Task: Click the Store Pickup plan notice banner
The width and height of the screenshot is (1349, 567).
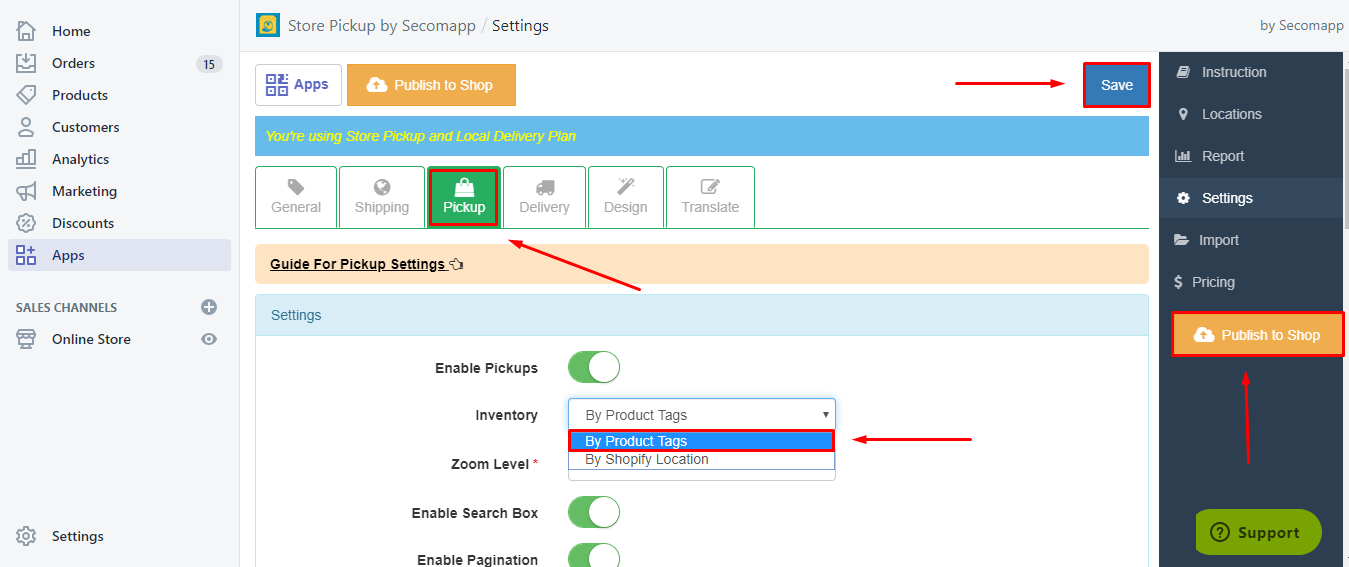Action: (x=702, y=136)
